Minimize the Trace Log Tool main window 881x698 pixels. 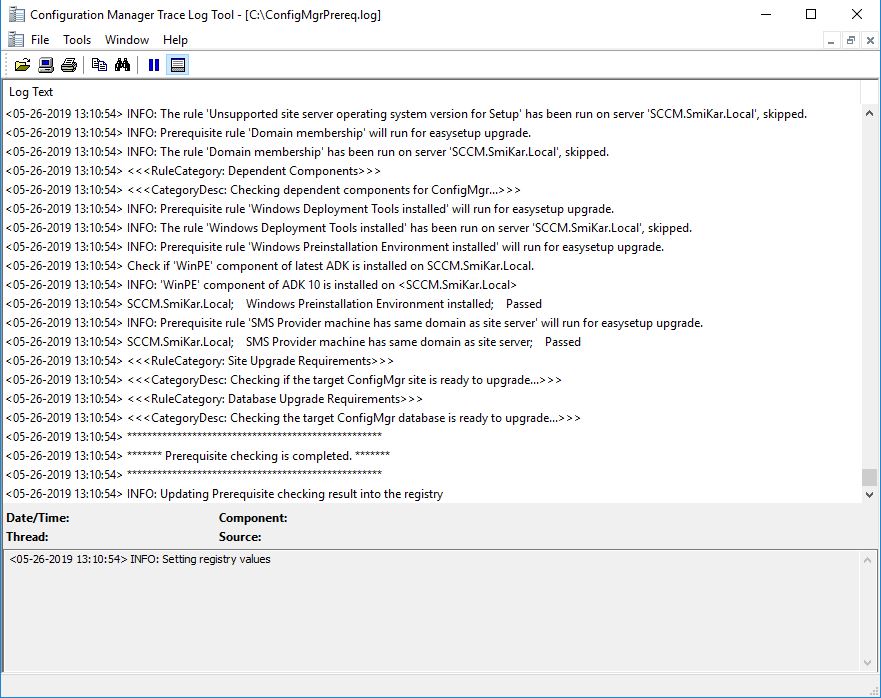point(766,14)
